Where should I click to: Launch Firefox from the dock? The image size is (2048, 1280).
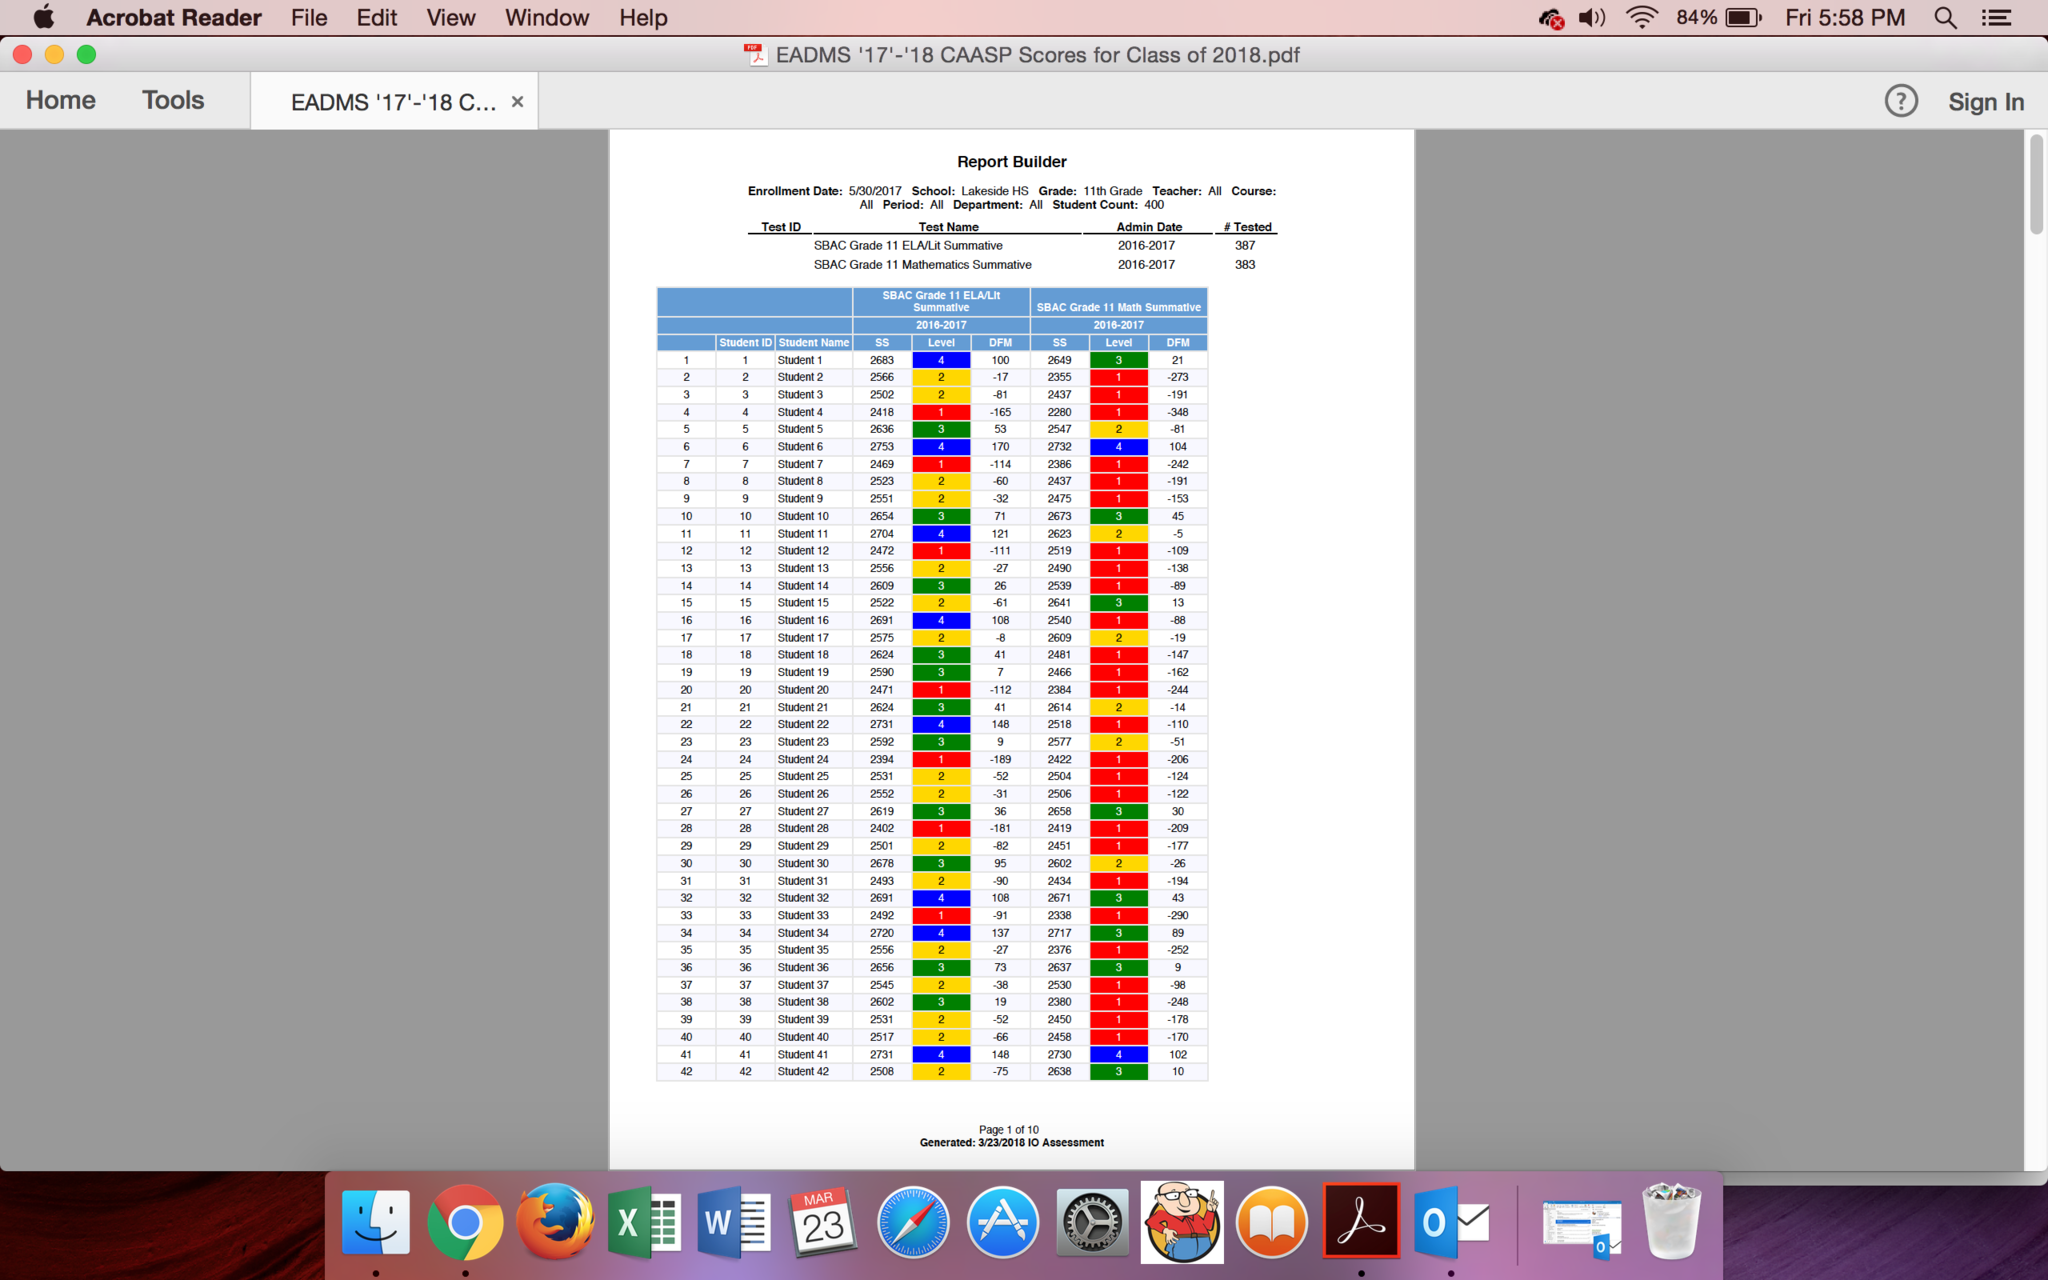point(554,1222)
